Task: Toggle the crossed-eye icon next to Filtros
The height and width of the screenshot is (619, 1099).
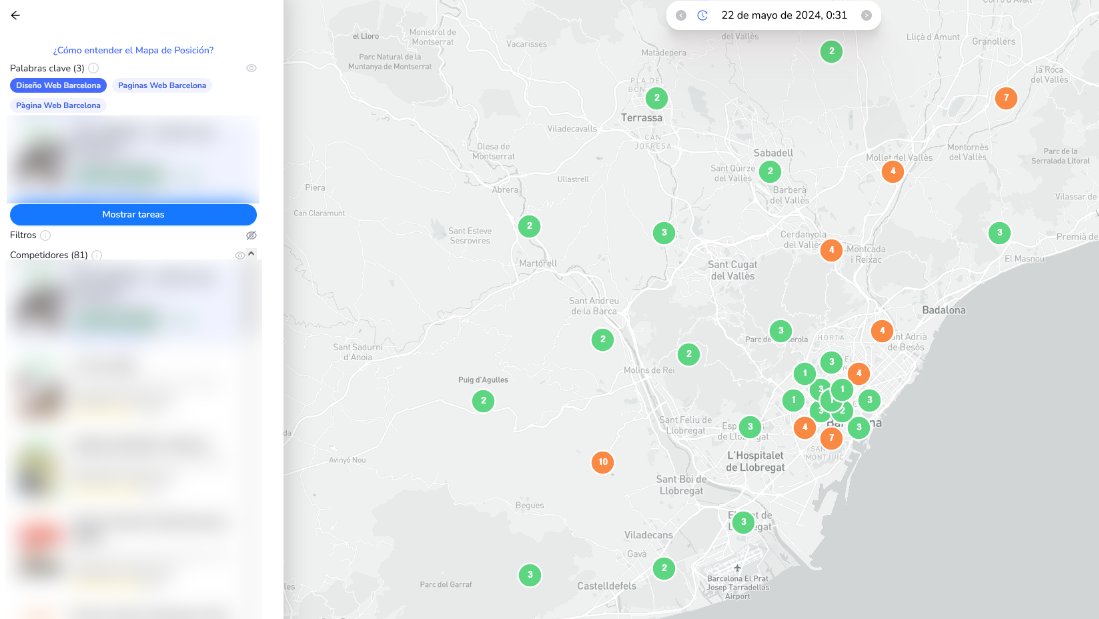Action: tap(251, 235)
